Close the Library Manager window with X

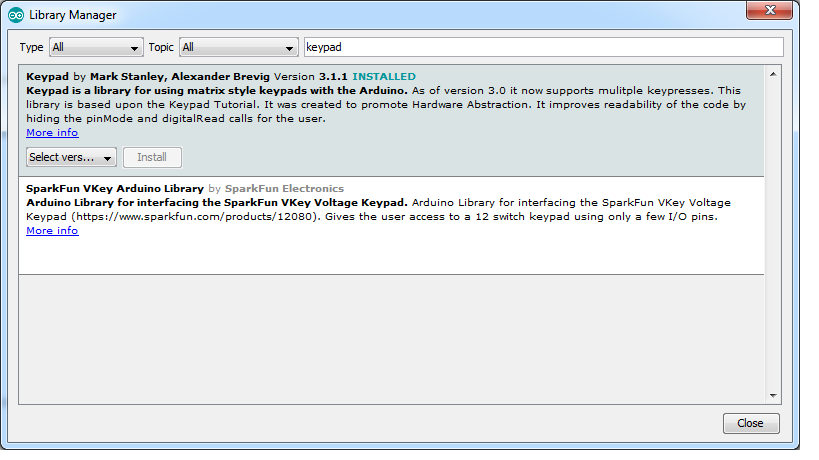pos(769,10)
